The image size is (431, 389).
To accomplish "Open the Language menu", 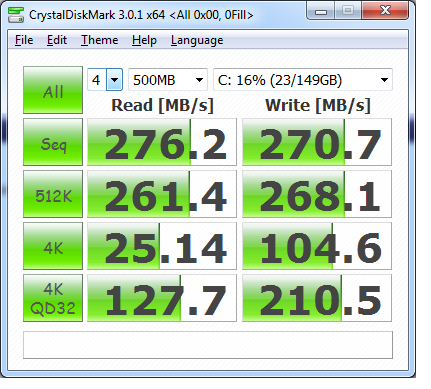I will [x=197, y=40].
